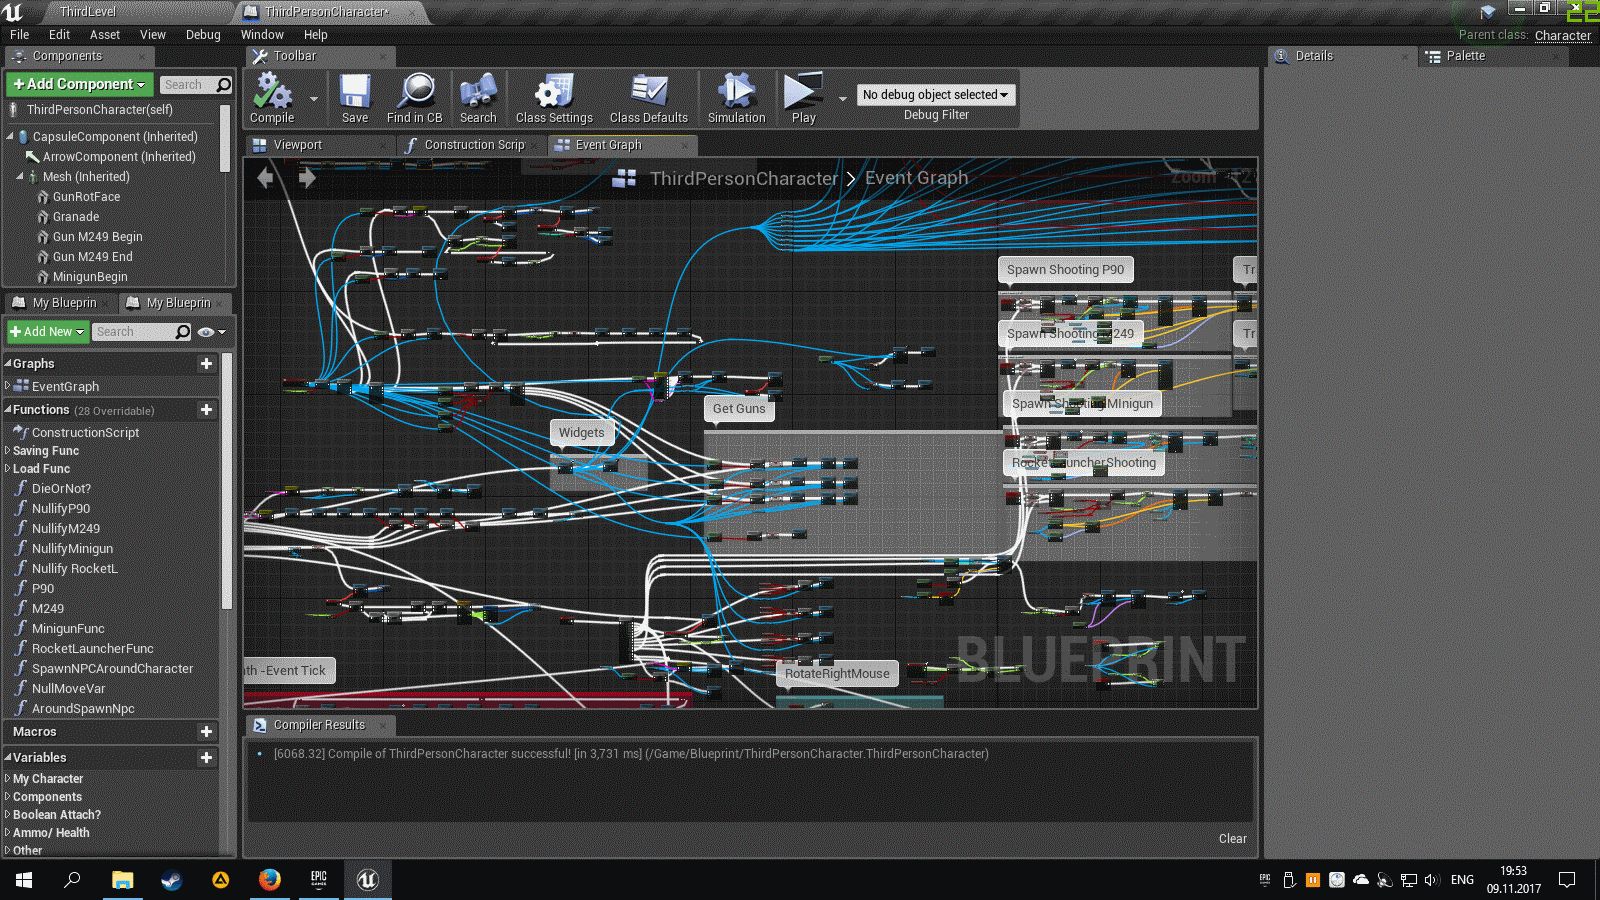Screen dimensions: 1600x900
Task: Open Class Settings
Action: (x=554, y=93)
